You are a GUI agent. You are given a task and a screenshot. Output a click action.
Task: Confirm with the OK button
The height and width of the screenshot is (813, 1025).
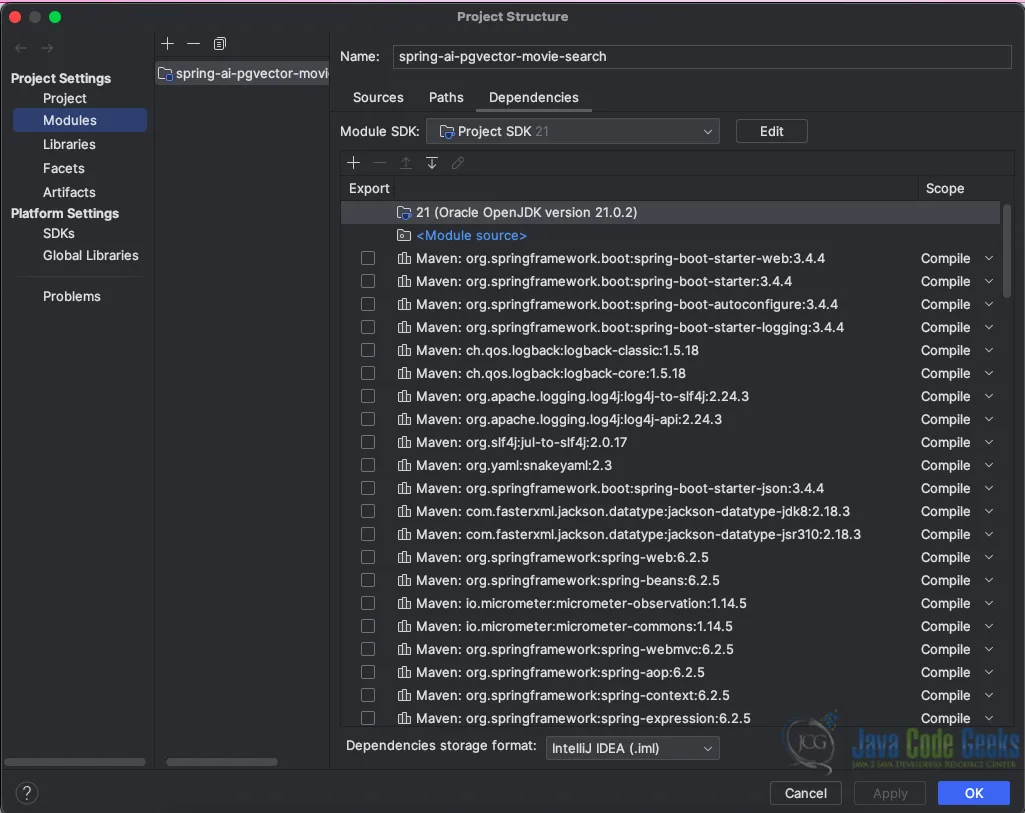coord(973,793)
